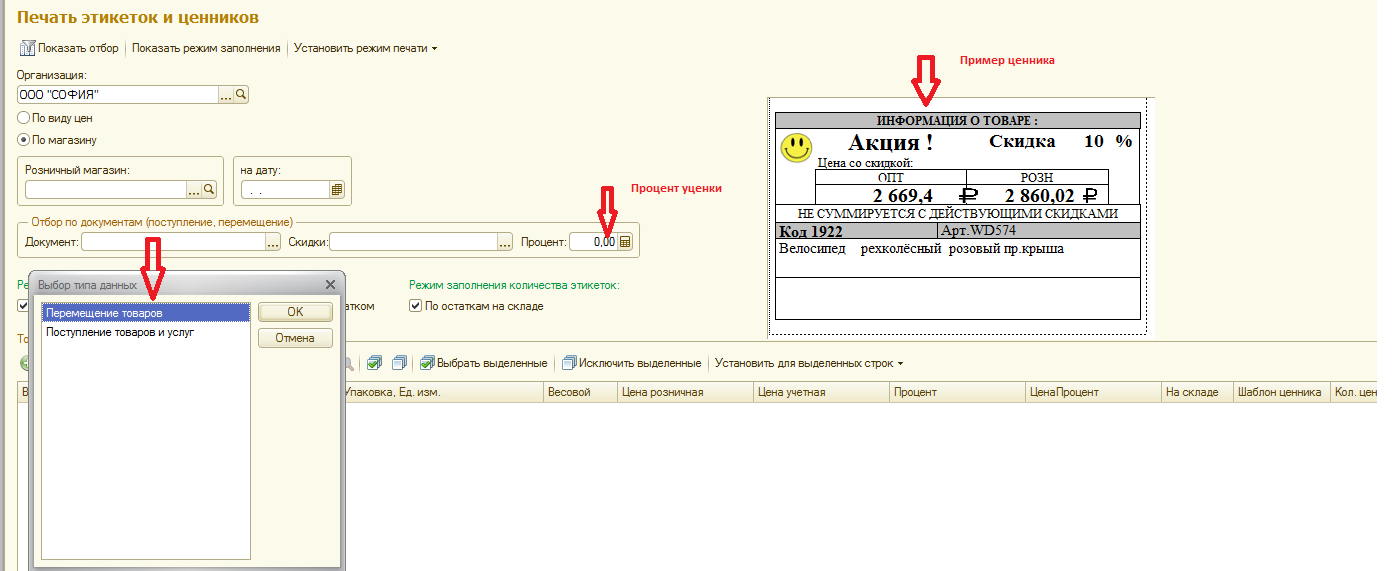Select the По магазину radio option

click(23, 140)
